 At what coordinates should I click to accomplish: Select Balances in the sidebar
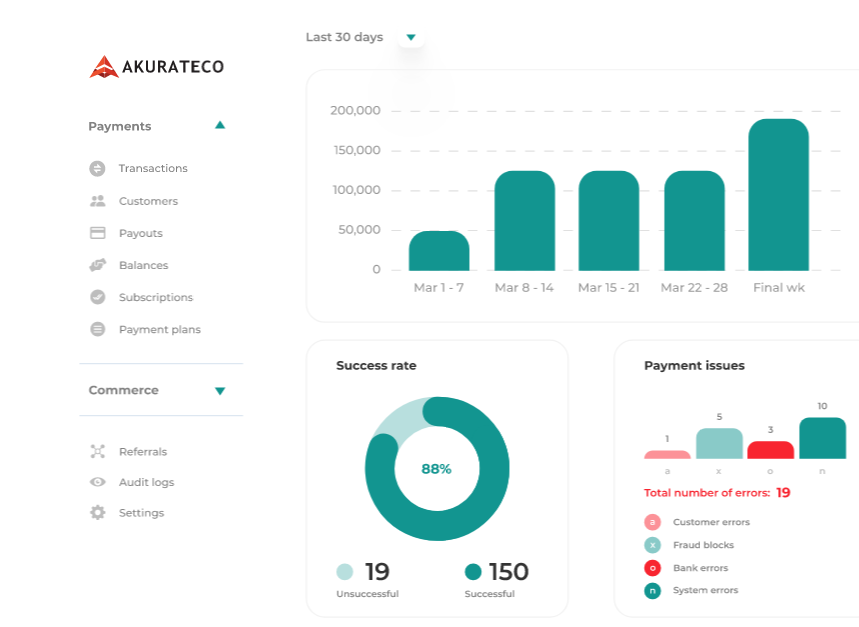click(x=144, y=265)
